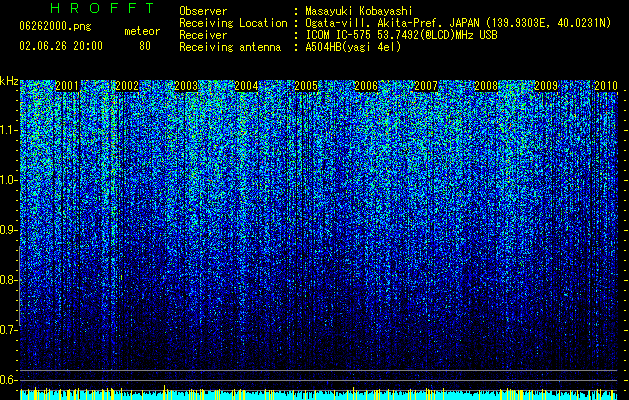
Task: Click the 2009 time marker
Action: pyautogui.click(x=546, y=86)
